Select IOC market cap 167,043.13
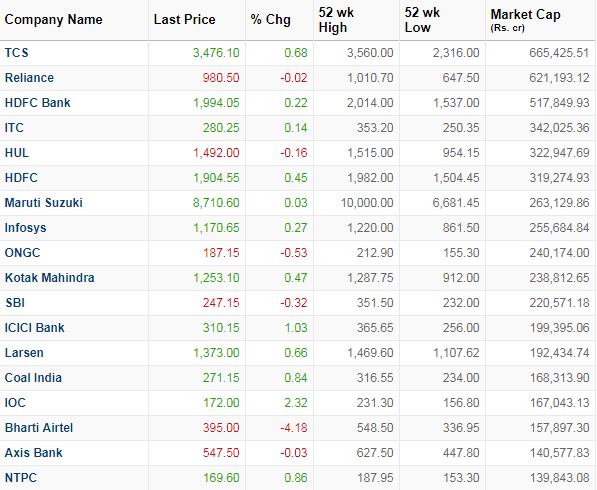597x490 pixels. point(559,403)
